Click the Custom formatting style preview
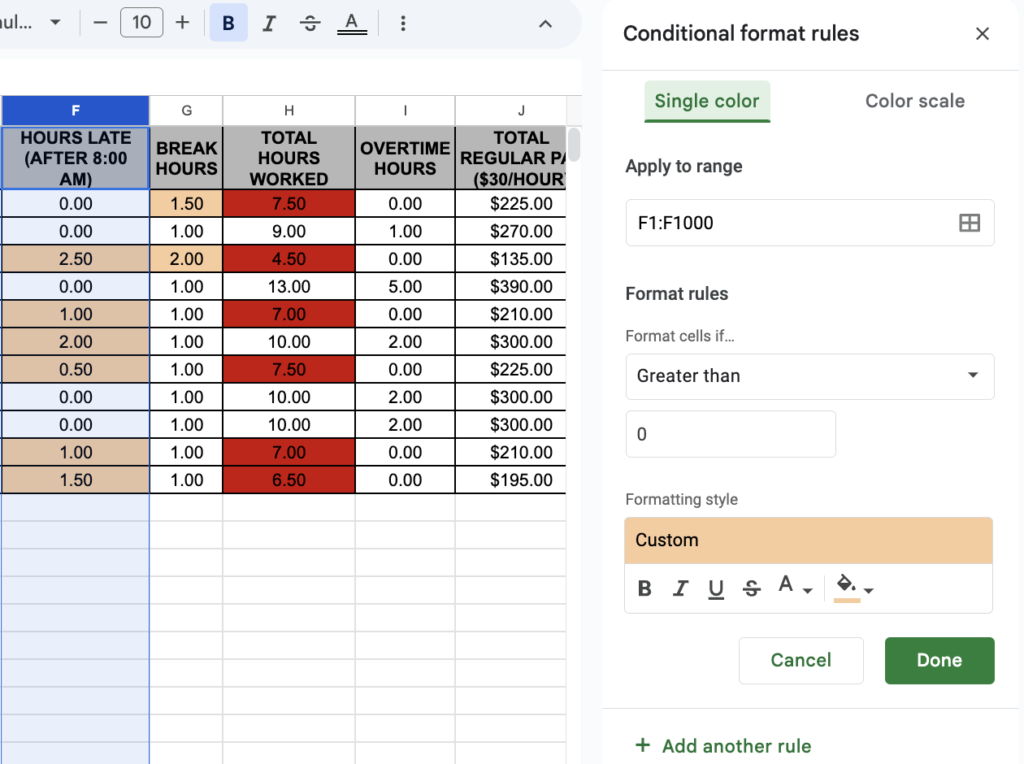Image resolution: width=1024 pixels, height=764 pixels. pos(808,541)
